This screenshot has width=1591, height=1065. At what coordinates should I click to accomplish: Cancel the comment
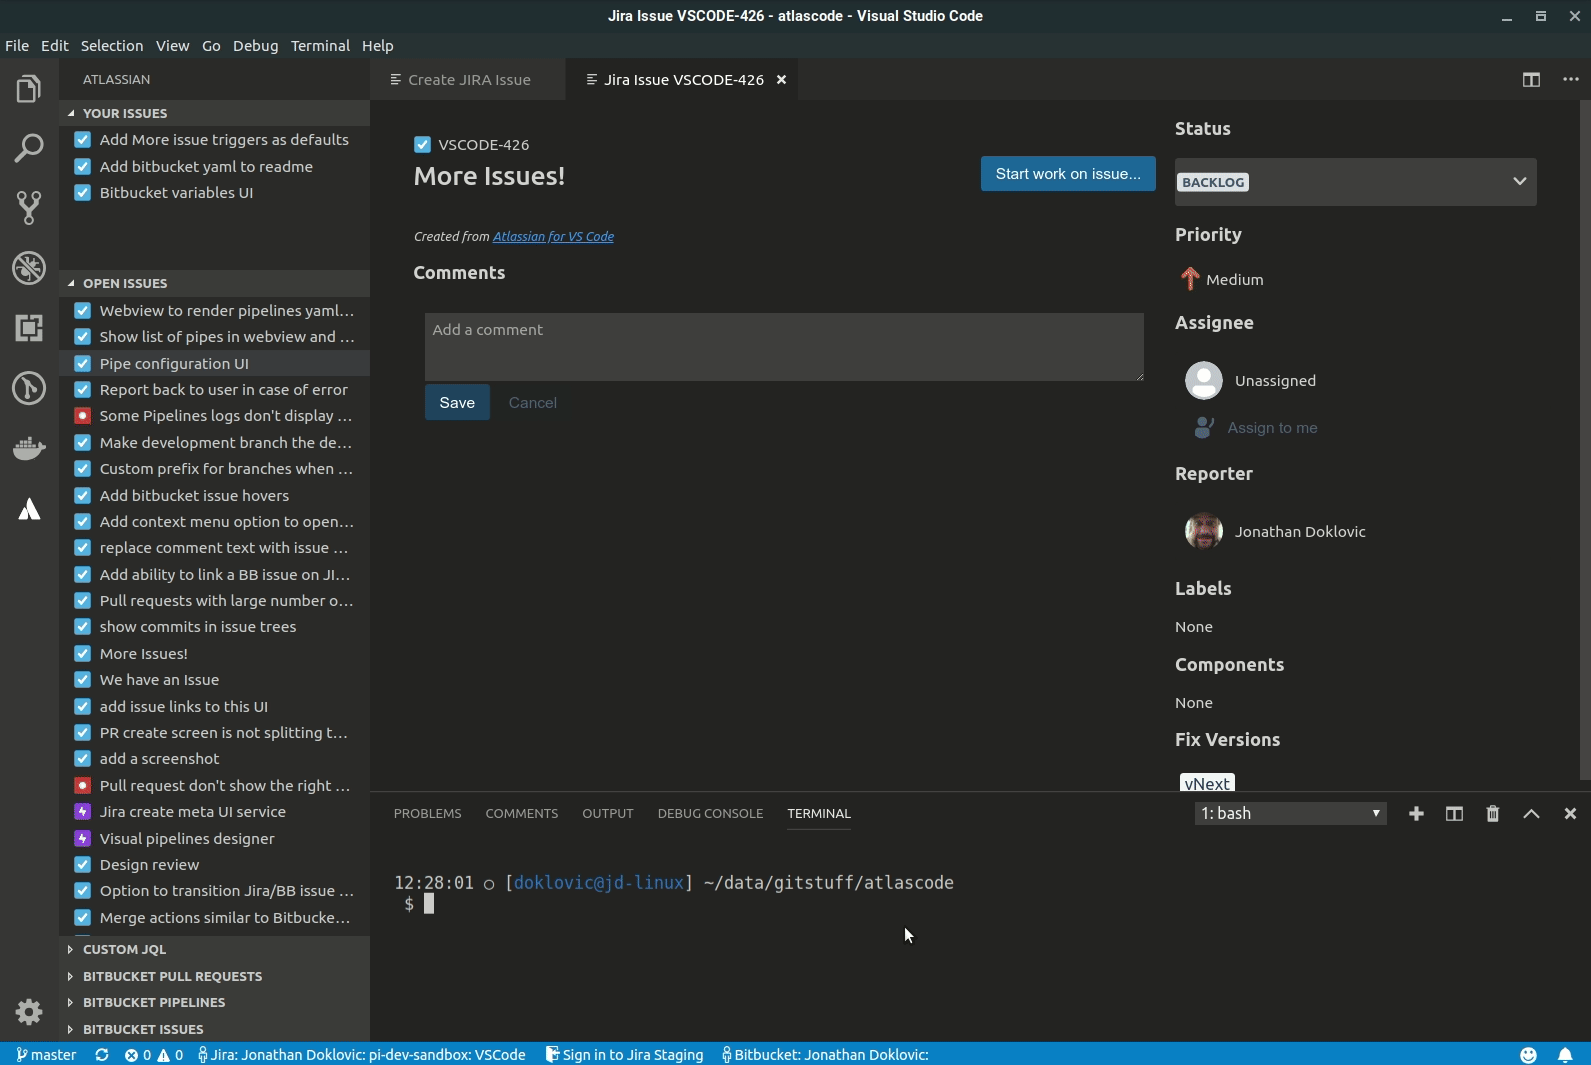533,403
